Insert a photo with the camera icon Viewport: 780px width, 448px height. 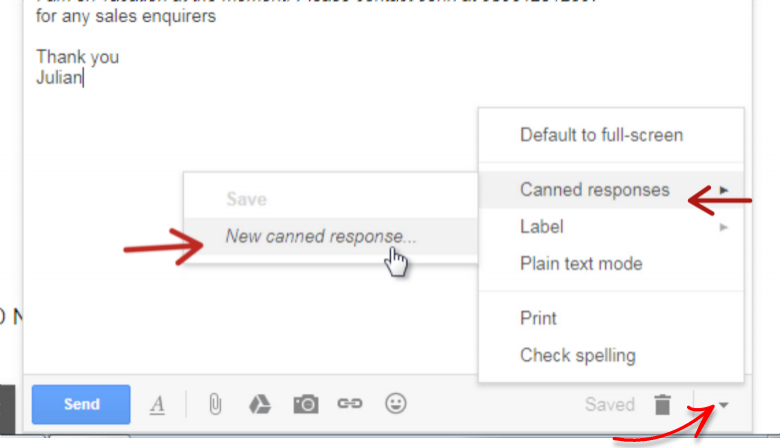click(x=305, y=404)
